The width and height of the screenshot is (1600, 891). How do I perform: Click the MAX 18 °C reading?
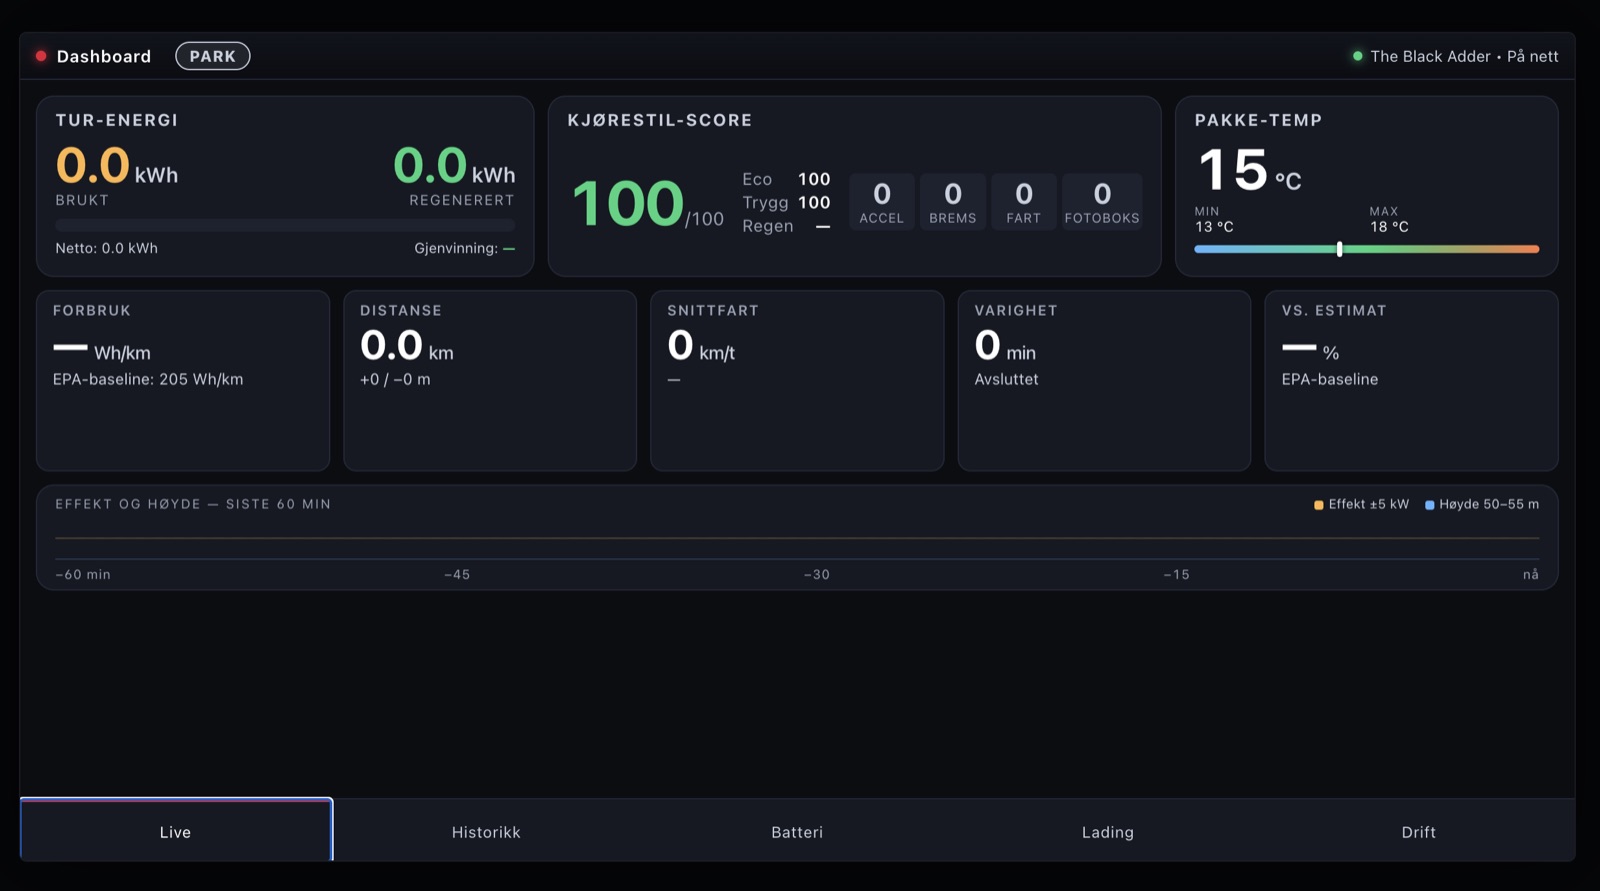(1389, 220)
